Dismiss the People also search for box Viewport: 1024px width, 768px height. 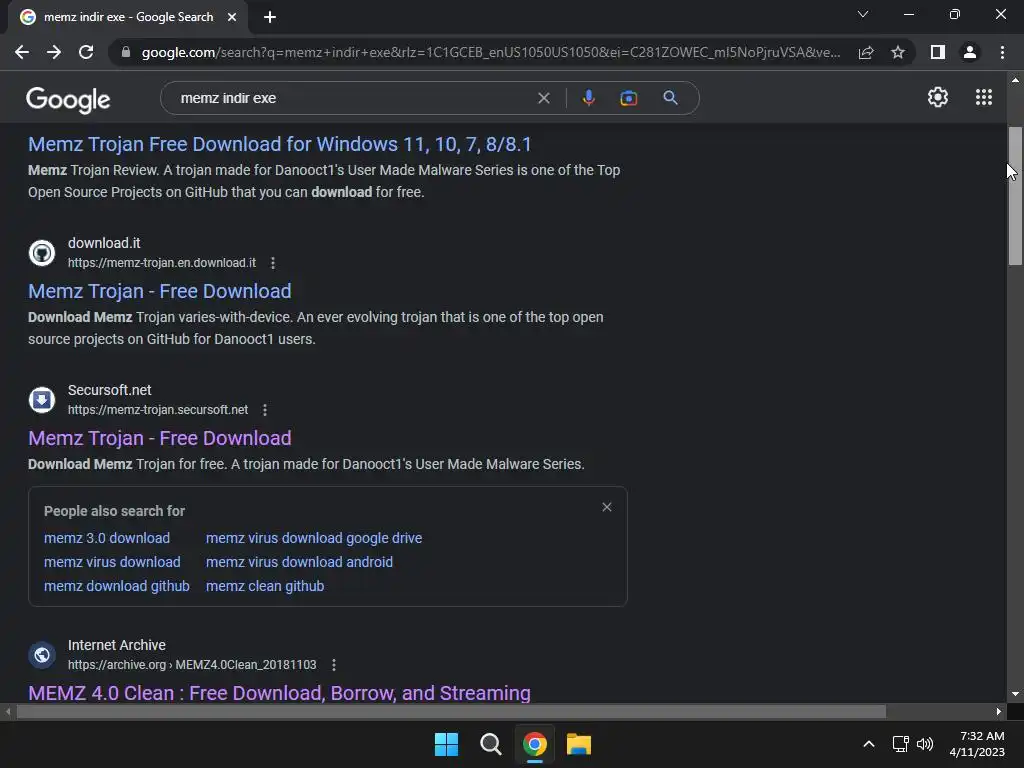(x=607, y=507)
